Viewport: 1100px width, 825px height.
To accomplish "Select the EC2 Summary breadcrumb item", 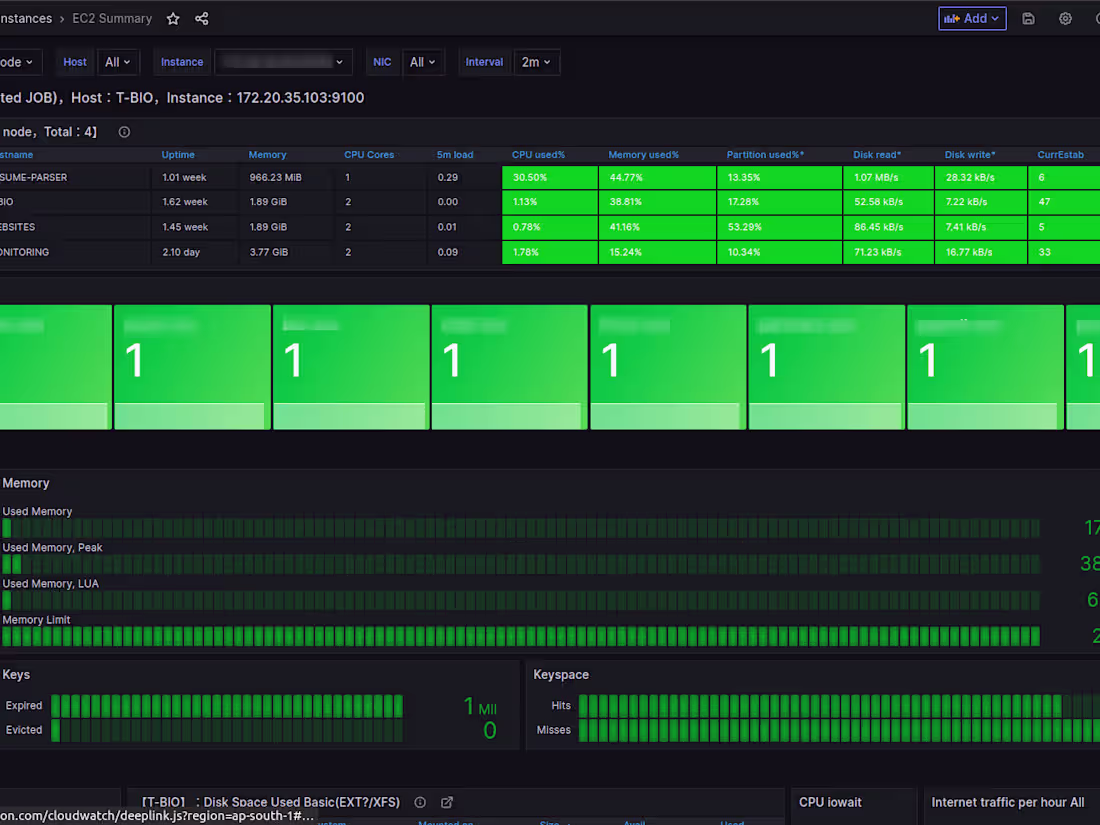I will (x=112, y=18).
